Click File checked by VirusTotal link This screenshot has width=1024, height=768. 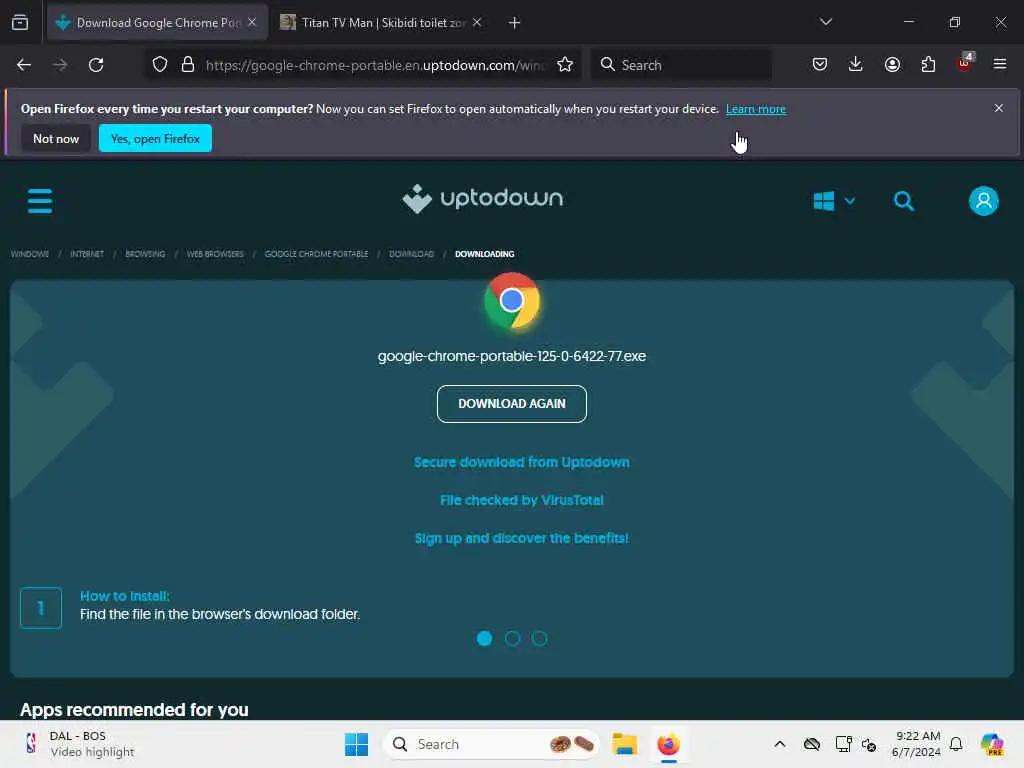(x=521, y=500)
